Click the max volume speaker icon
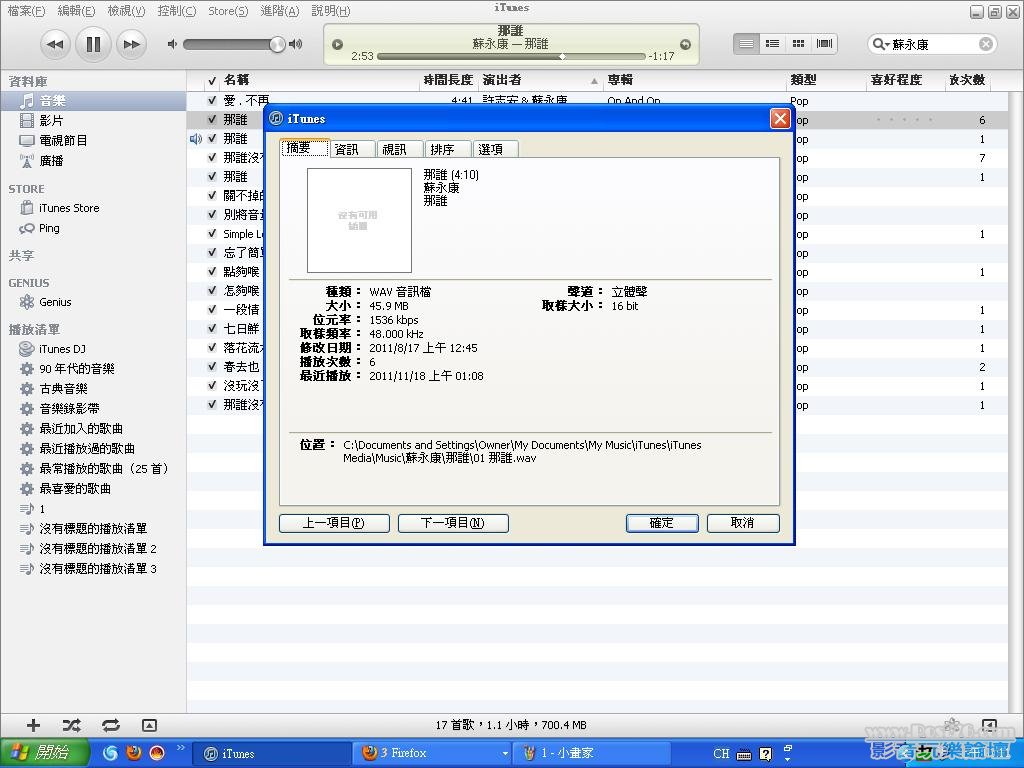Screen dimensions: 1024x768 [296, 44]
